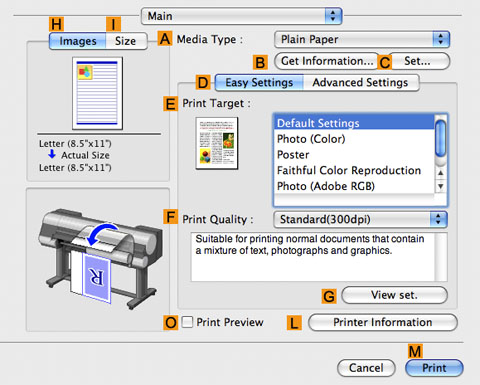480x385 pixels.
Task: Click the page layout preview thumbnail
Action: [x=97, y=93]
